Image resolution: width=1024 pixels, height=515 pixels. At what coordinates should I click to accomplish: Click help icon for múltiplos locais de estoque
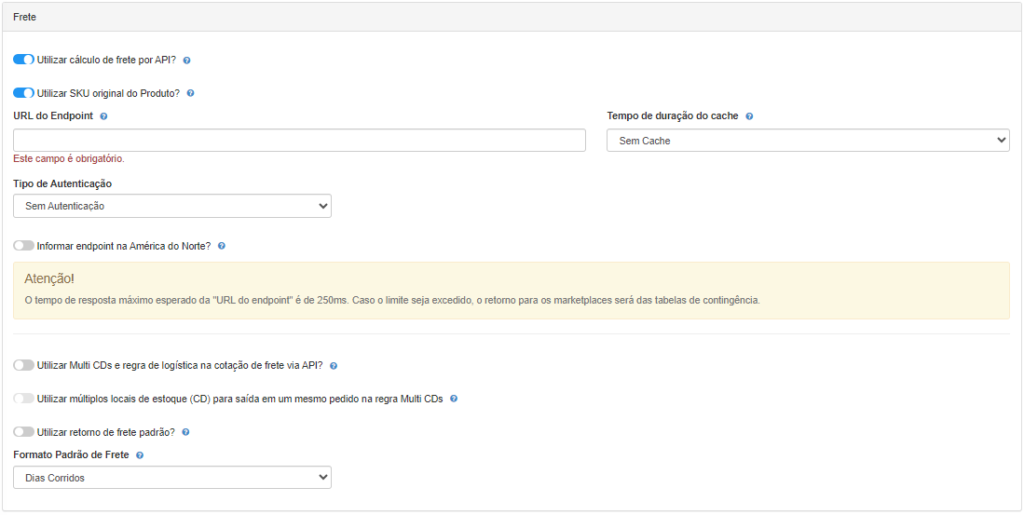click(x=454, y=398)
